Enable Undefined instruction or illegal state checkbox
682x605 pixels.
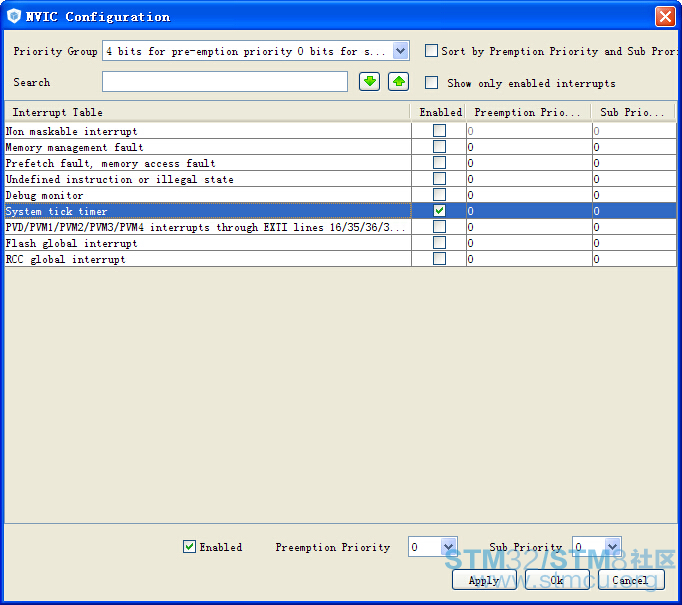tap(439, 179)
